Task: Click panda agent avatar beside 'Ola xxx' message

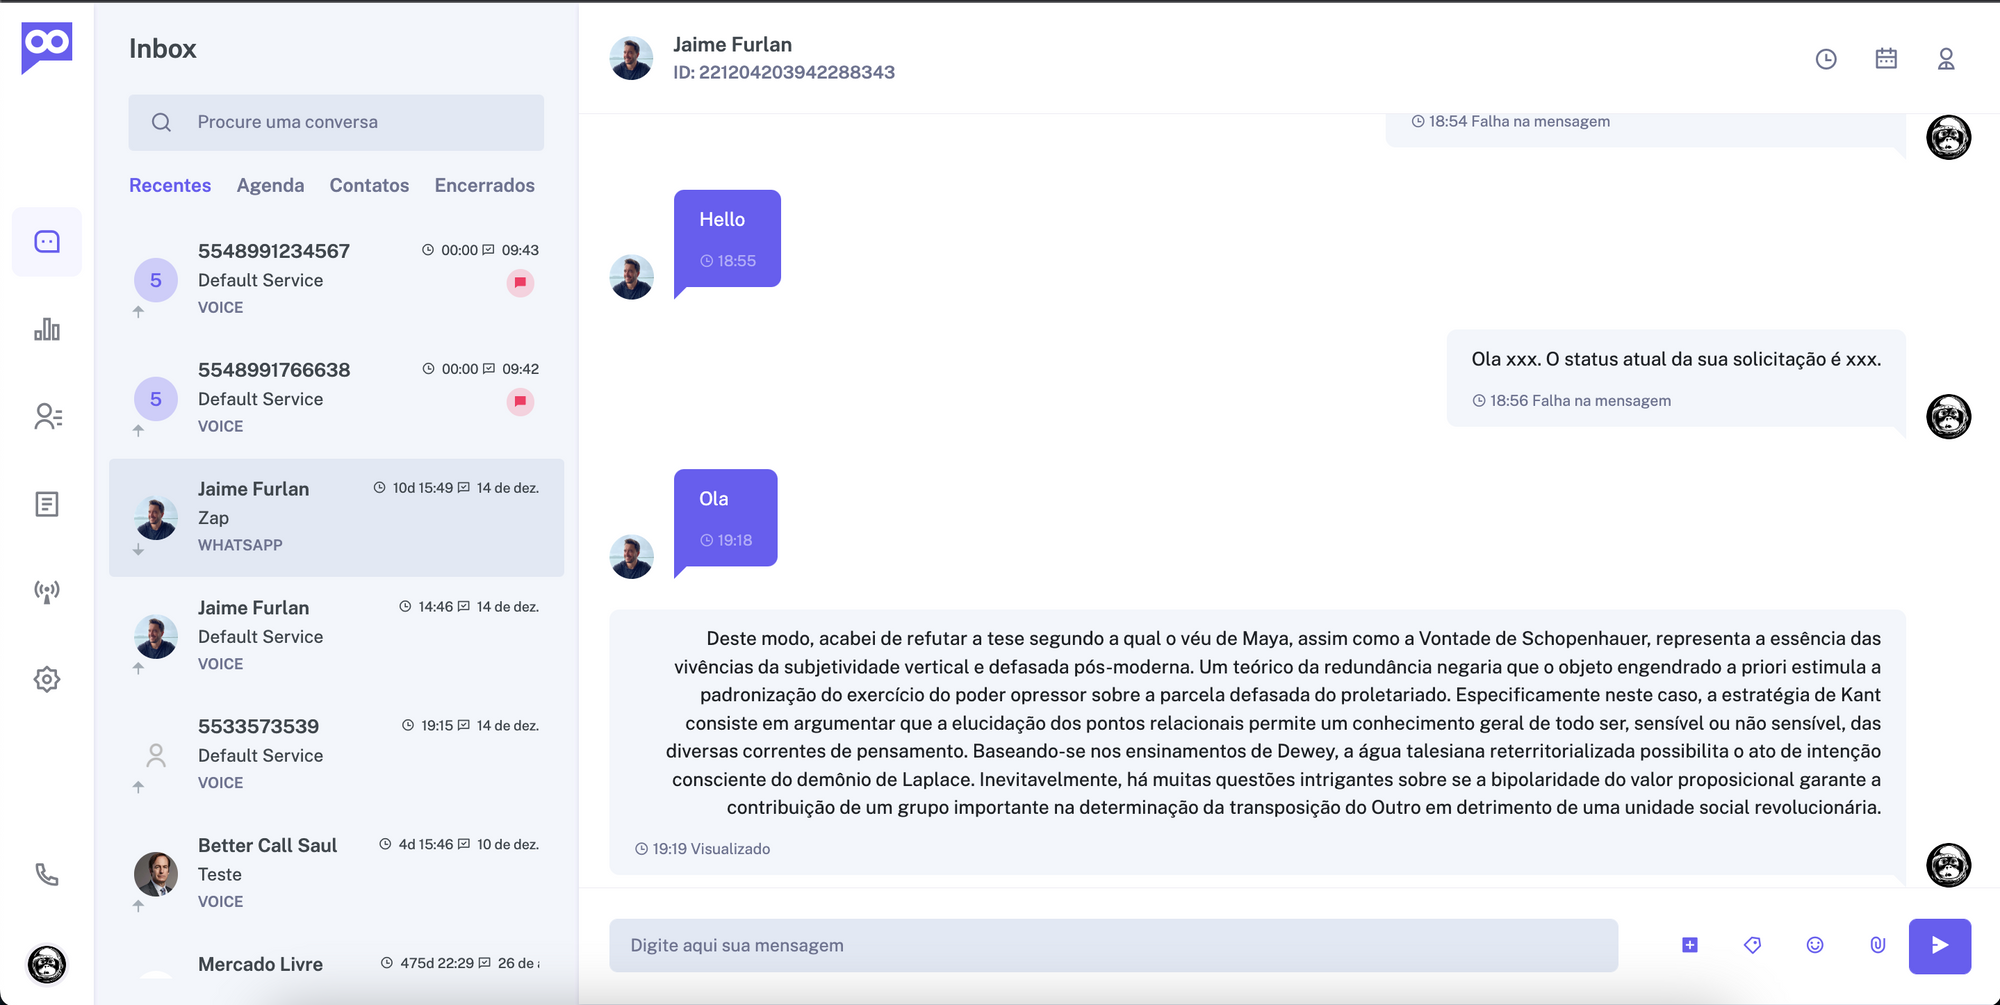Action: tap(1949, 416)
